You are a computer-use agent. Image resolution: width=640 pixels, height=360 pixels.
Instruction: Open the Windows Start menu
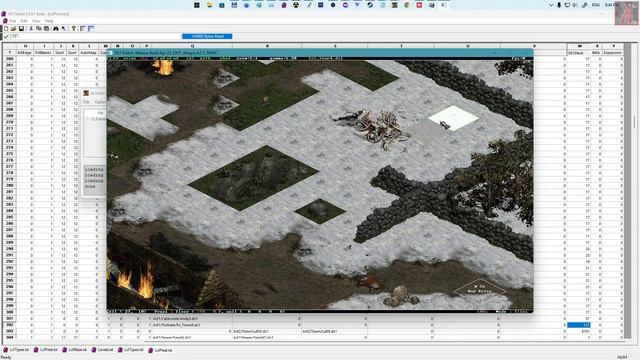click(197, 5)
